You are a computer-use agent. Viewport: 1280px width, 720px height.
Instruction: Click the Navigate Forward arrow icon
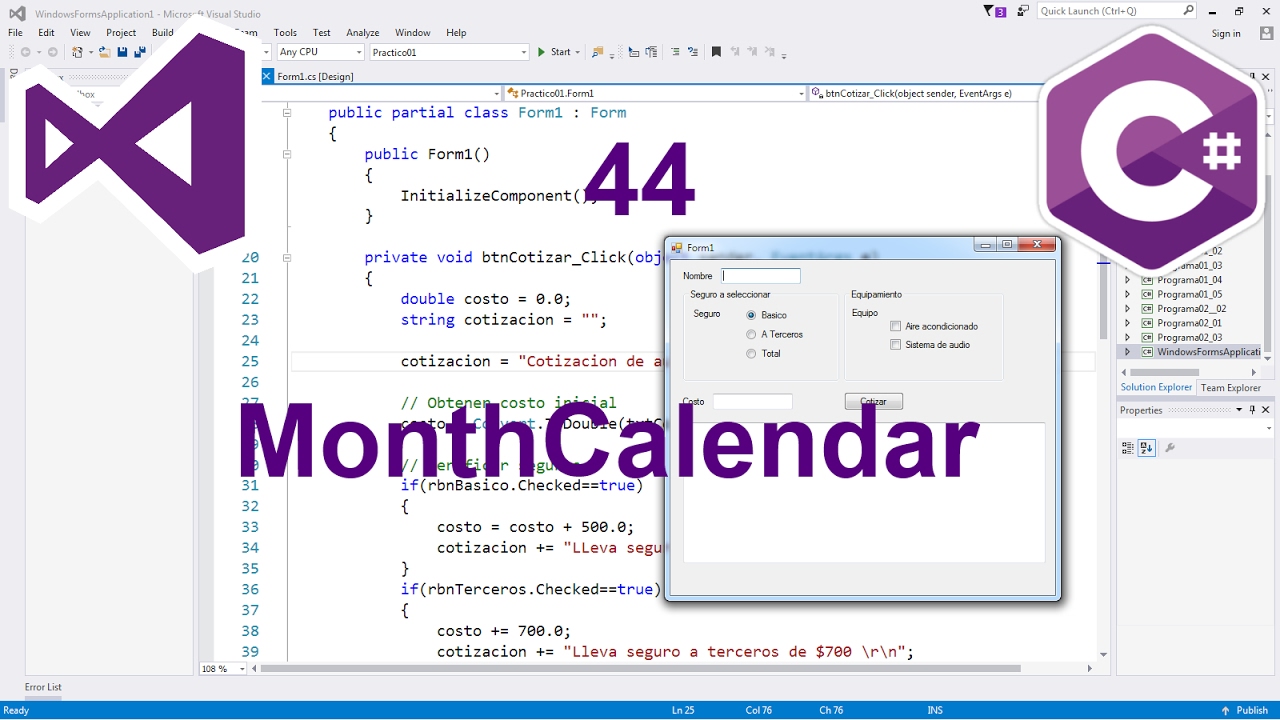[x=51, y=52]
